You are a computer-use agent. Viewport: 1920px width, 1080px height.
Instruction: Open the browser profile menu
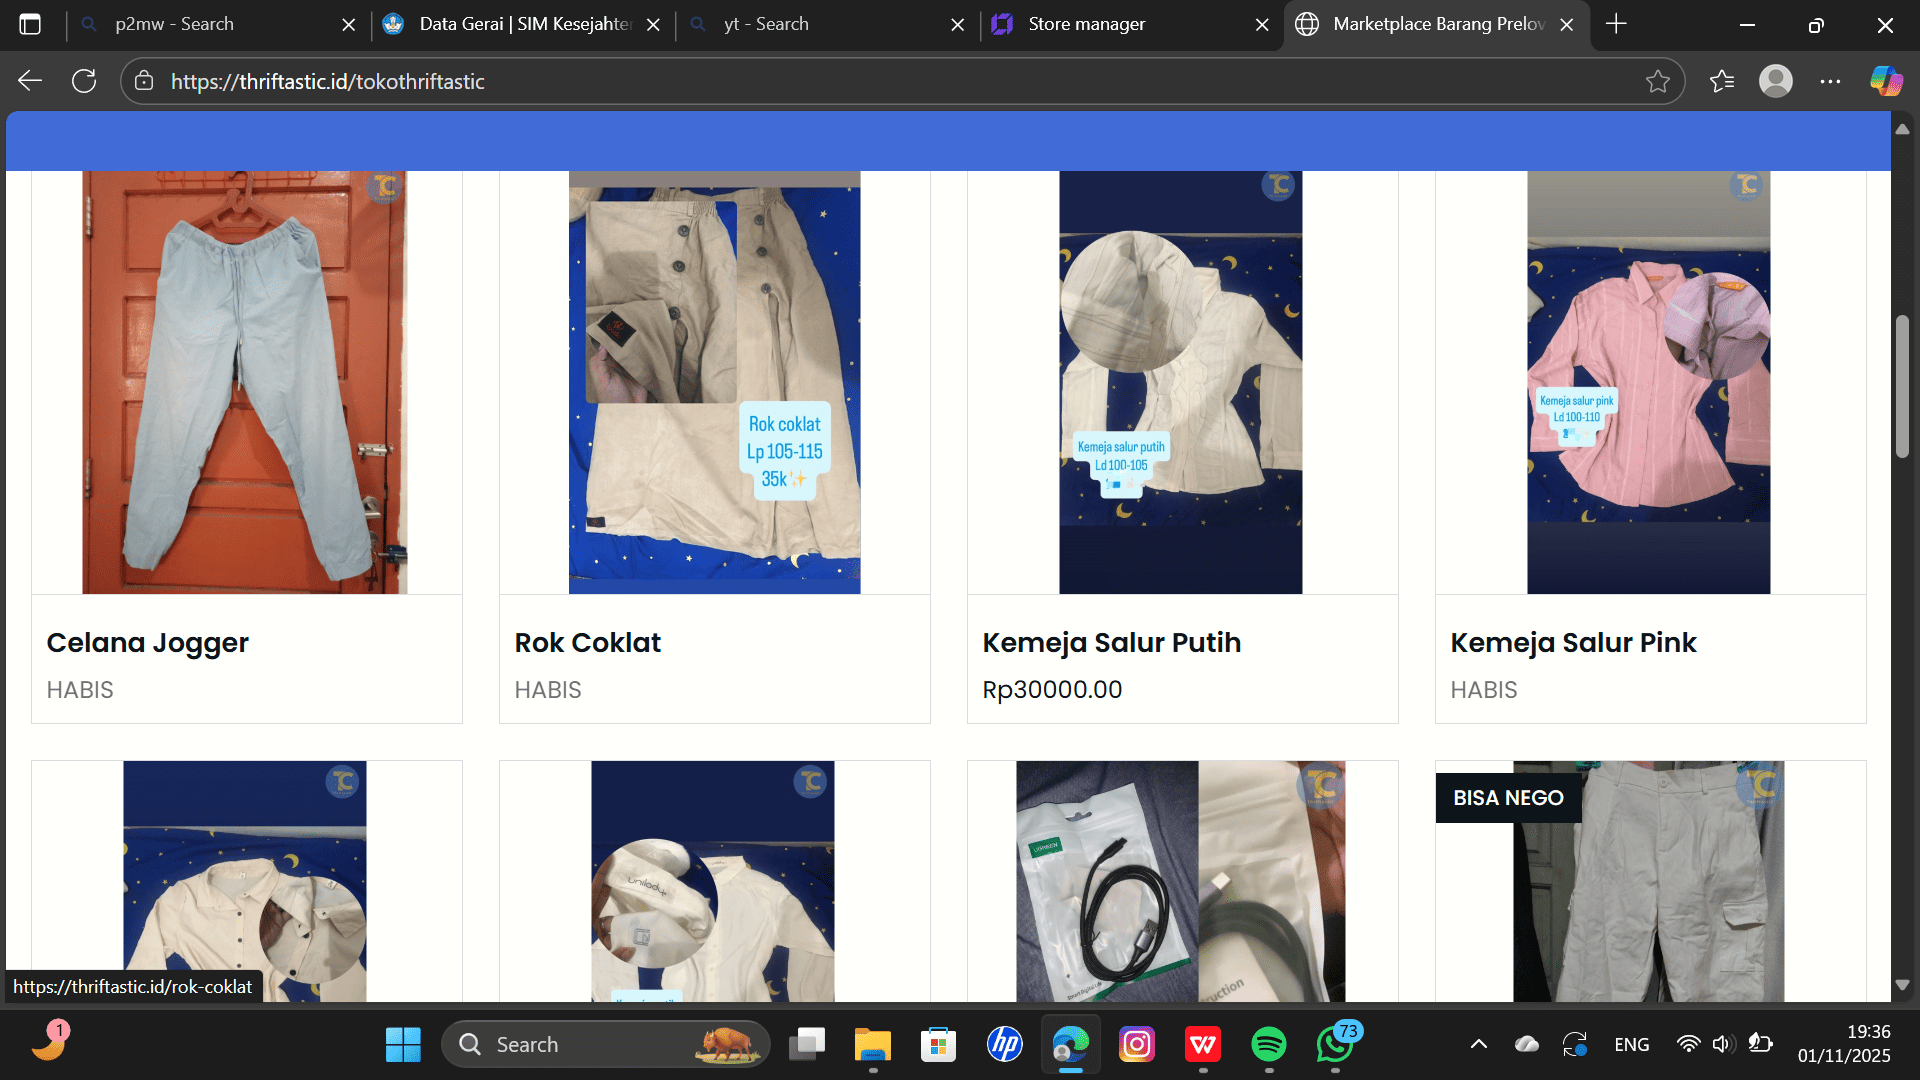coord(1776,81)
